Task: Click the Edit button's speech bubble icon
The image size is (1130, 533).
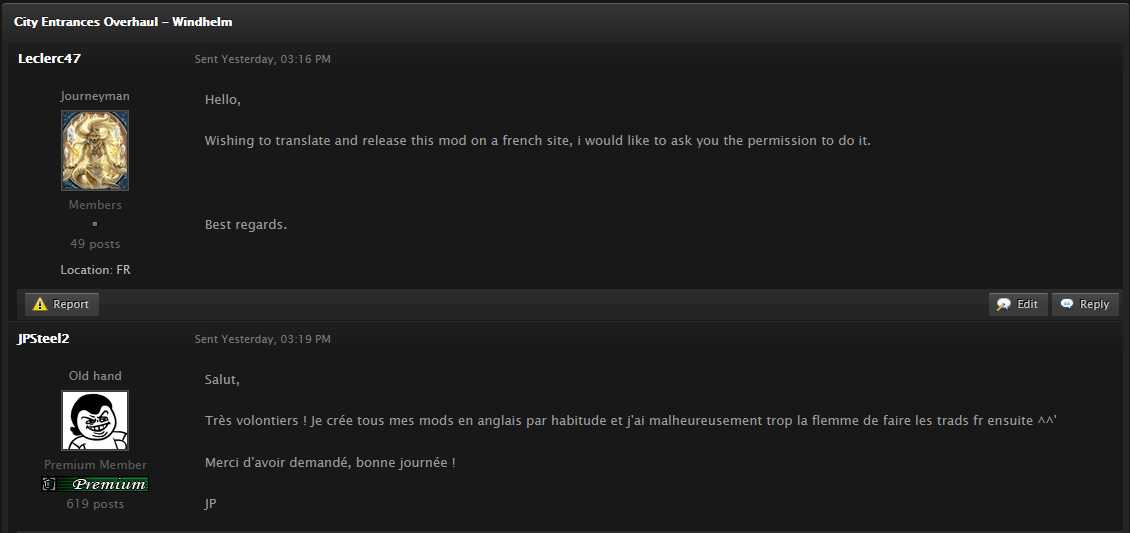Action: coord(1003,304)
